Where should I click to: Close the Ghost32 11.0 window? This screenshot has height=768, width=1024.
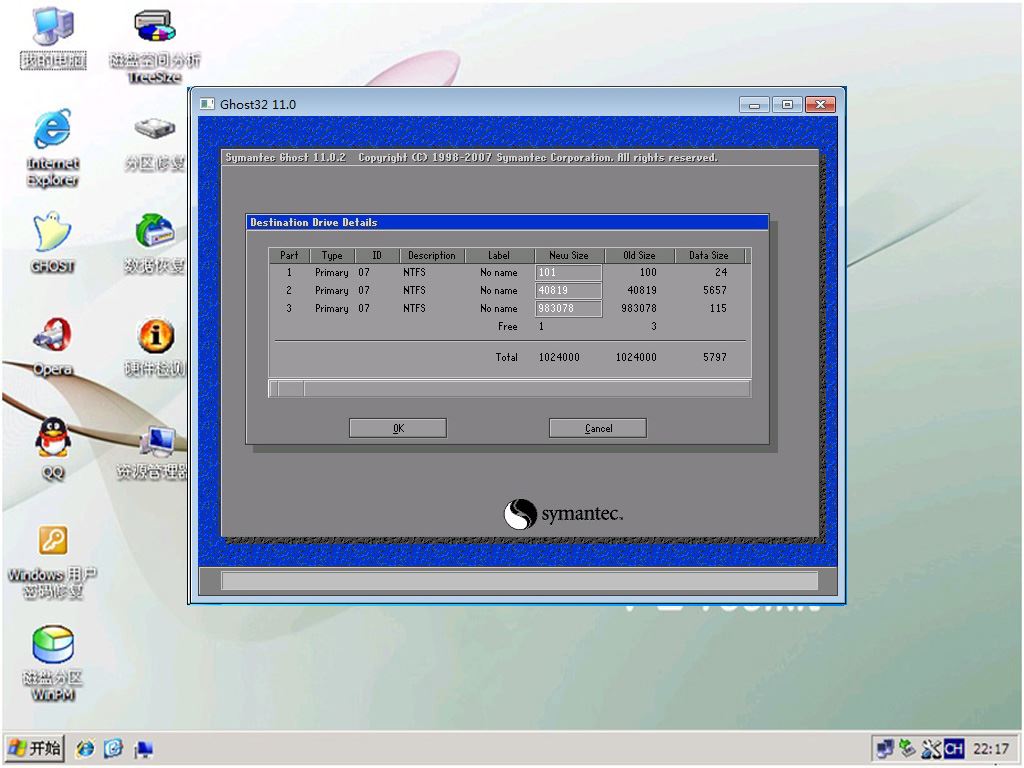click(820, 104)
